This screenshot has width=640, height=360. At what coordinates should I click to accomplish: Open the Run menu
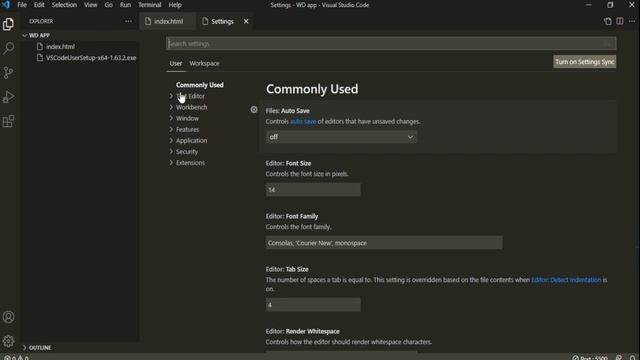125,5
